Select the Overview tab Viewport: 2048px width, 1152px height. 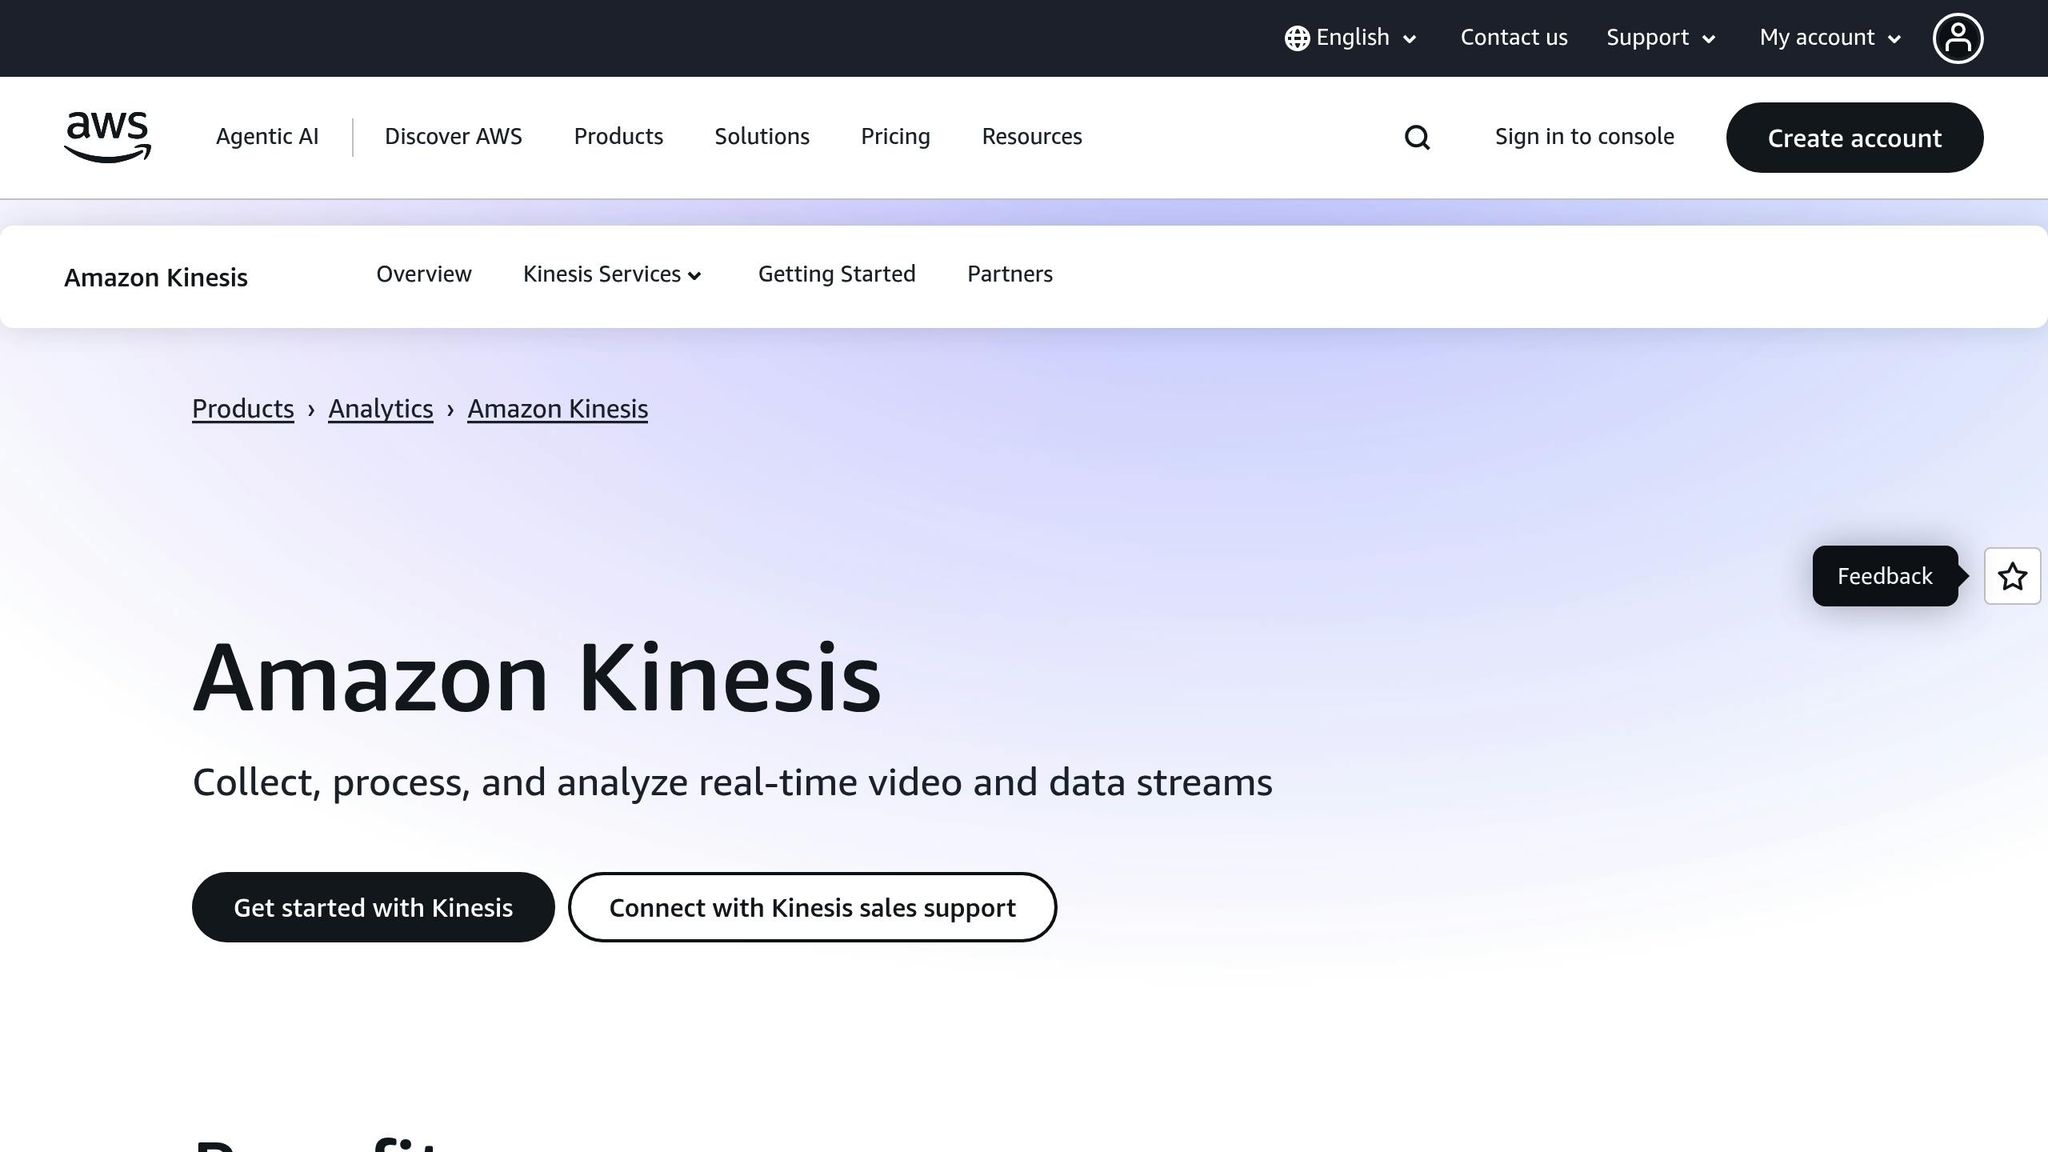tap(423, 274)
